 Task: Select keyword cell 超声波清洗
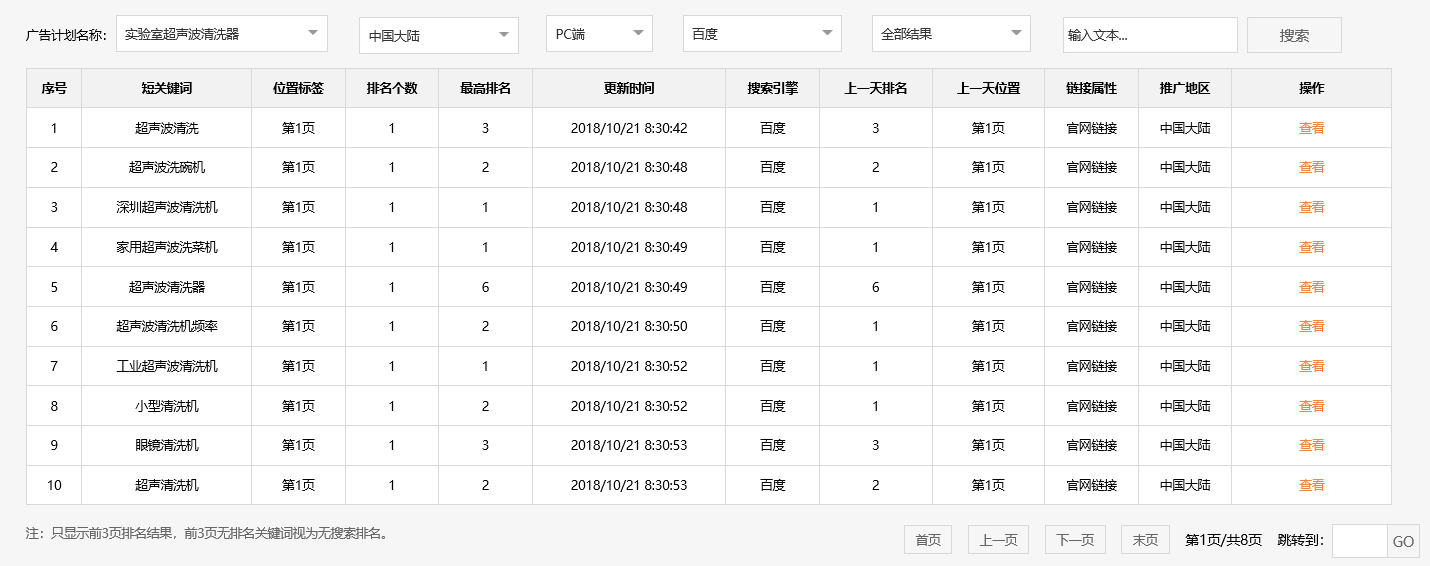point(166,128)
